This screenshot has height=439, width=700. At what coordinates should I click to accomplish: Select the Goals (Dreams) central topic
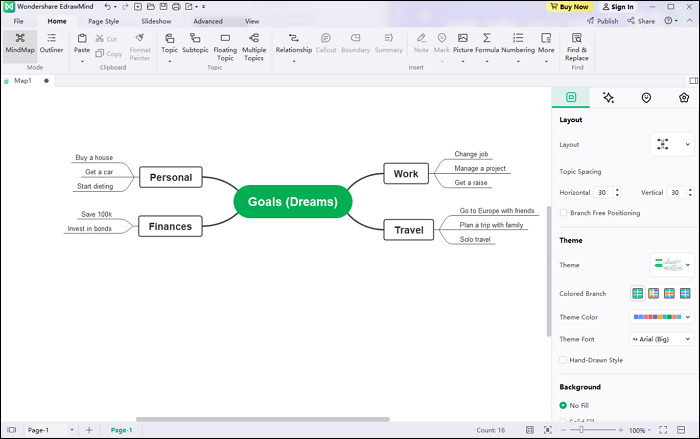(293, 202)
